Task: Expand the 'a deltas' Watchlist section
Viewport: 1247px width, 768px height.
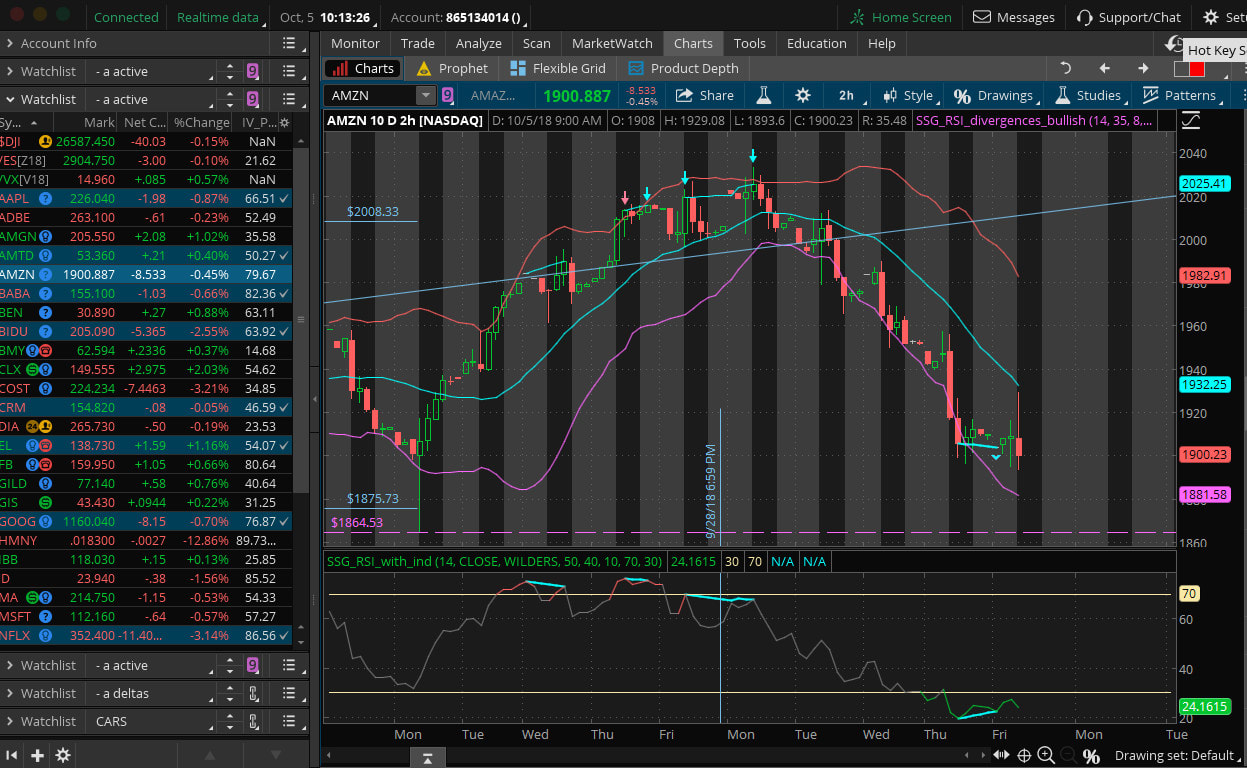Action: click(x=10, y=693)
